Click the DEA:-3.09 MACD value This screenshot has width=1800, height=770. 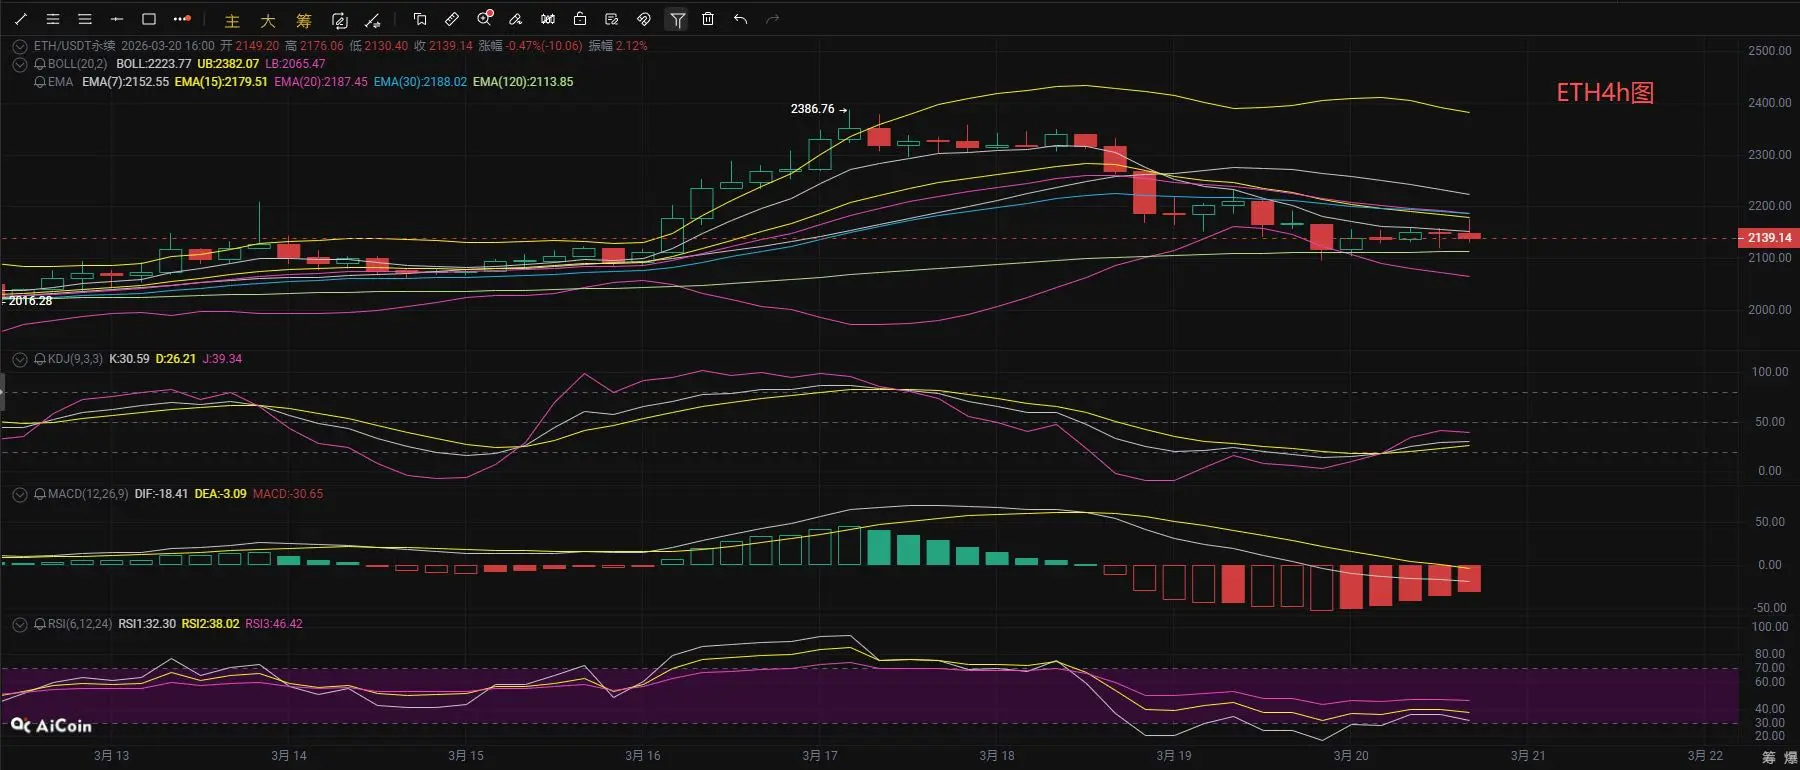(220, 494)
